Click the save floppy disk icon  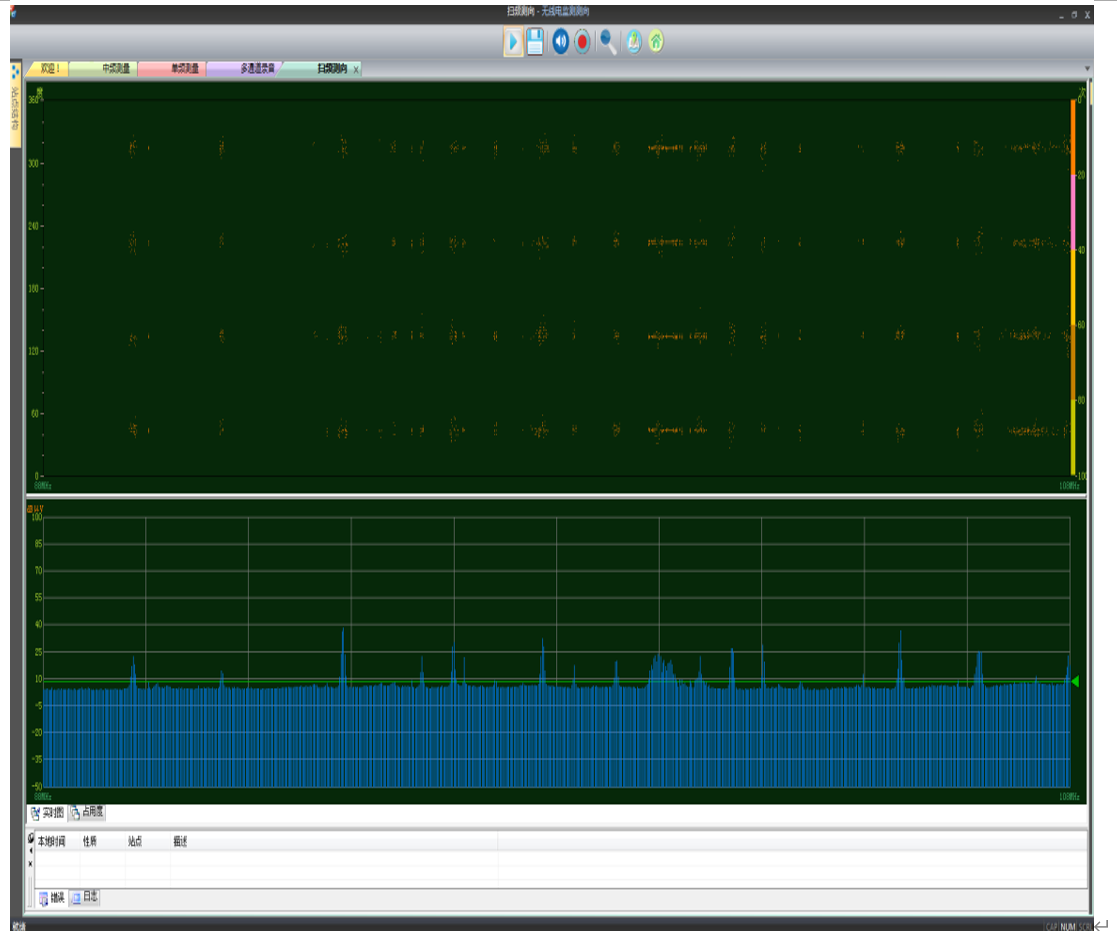535,42
